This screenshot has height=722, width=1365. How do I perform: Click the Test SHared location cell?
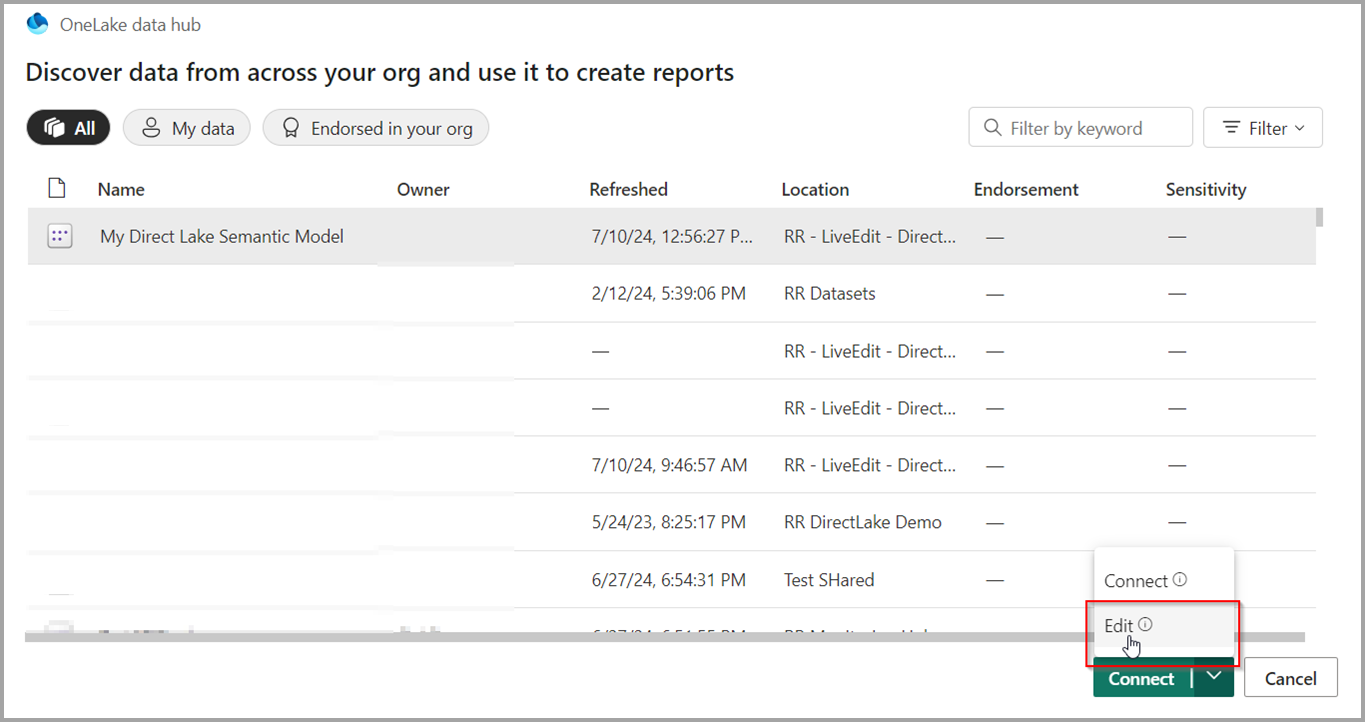point(829,579)
